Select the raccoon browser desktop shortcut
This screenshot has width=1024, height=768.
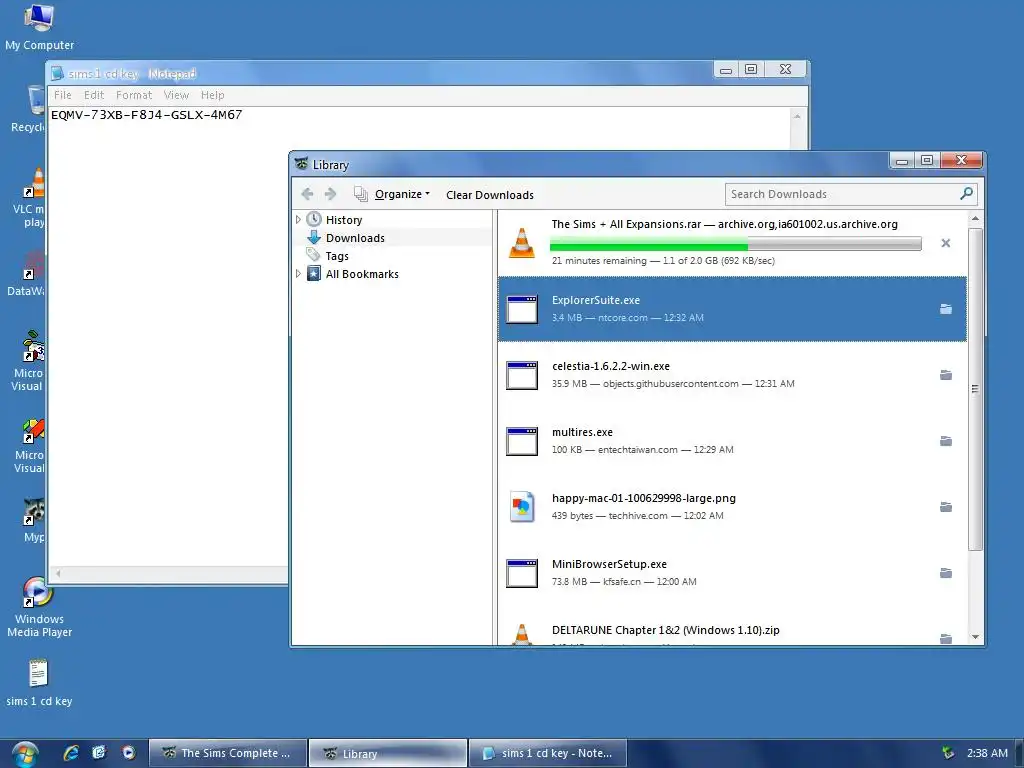34,520
